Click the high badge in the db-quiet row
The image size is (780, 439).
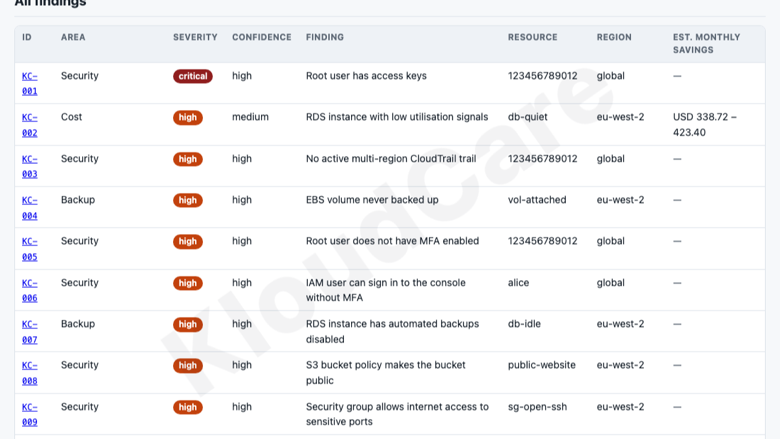click(188, 117)
